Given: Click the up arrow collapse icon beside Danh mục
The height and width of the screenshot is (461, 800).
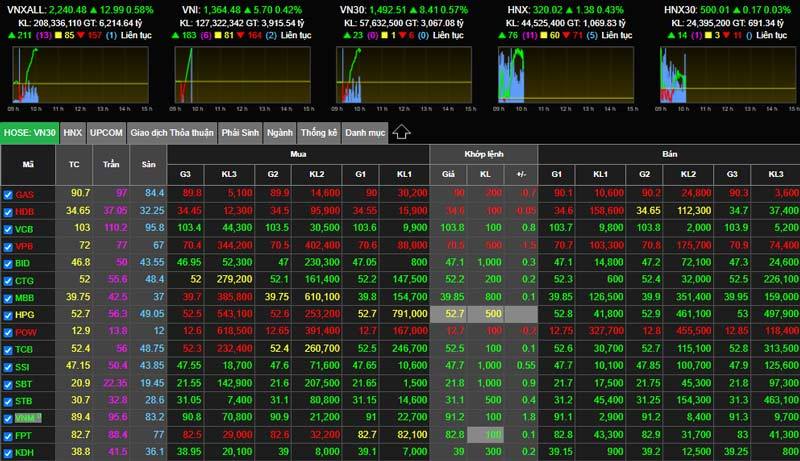Looking at the screenshot, I should [x=401, y=132].
